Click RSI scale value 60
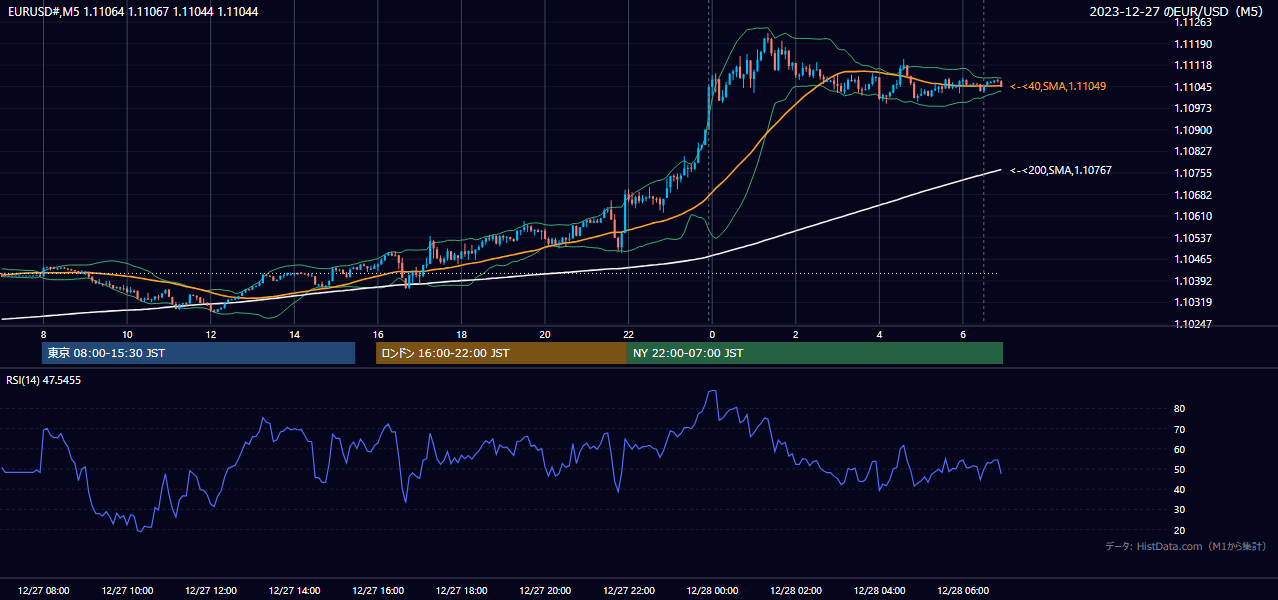 point(1180,449)
